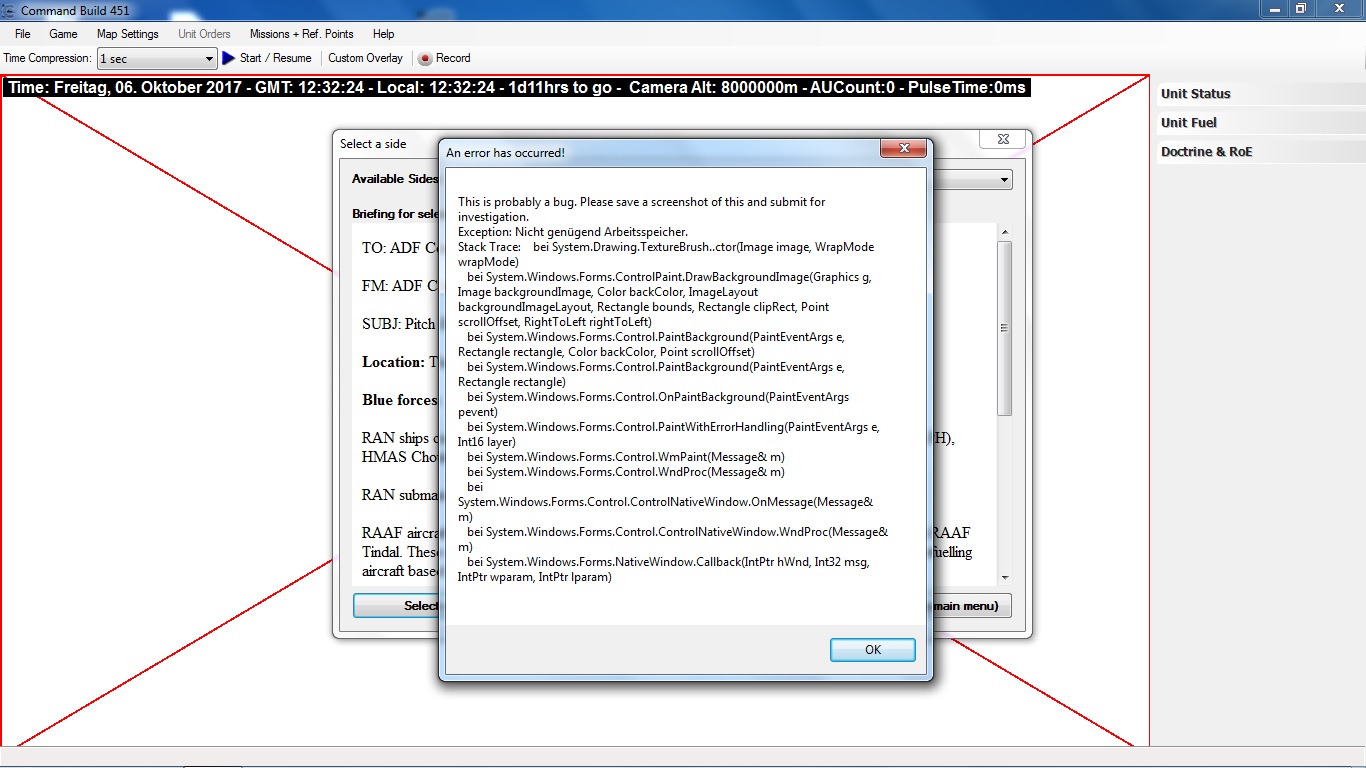Expand the Available Sides combo box

click(1004, 180)
